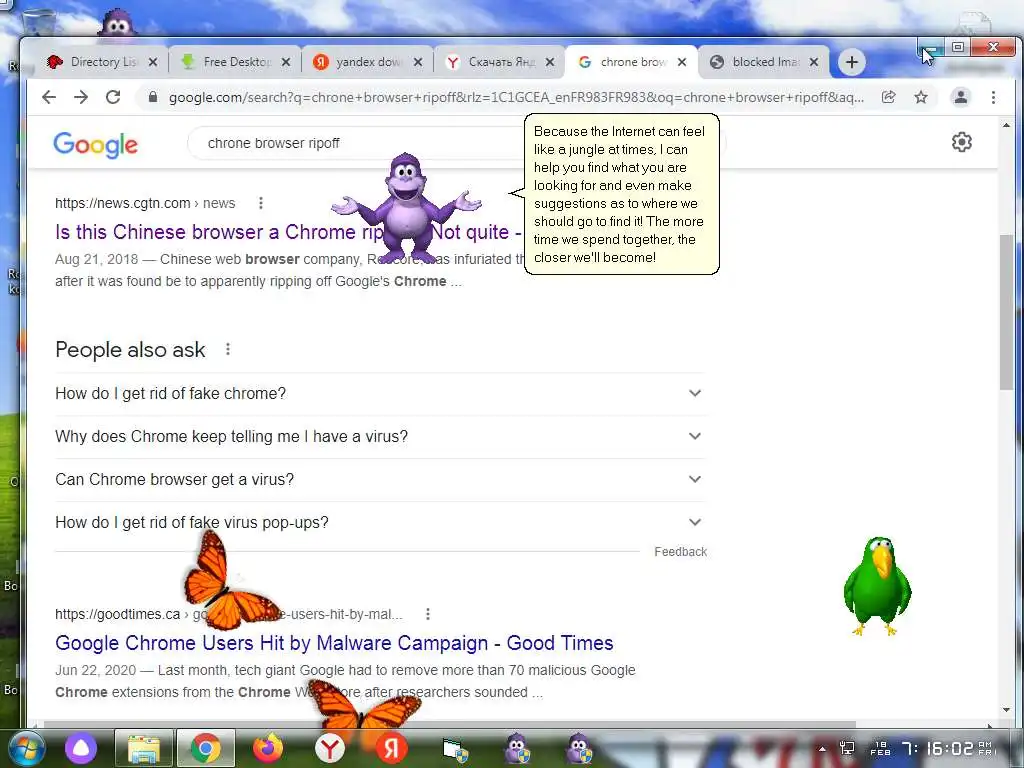Screen dimensions: 1024x768
Task: Bookmark this page with the star icon
Action: click(921, 97)
